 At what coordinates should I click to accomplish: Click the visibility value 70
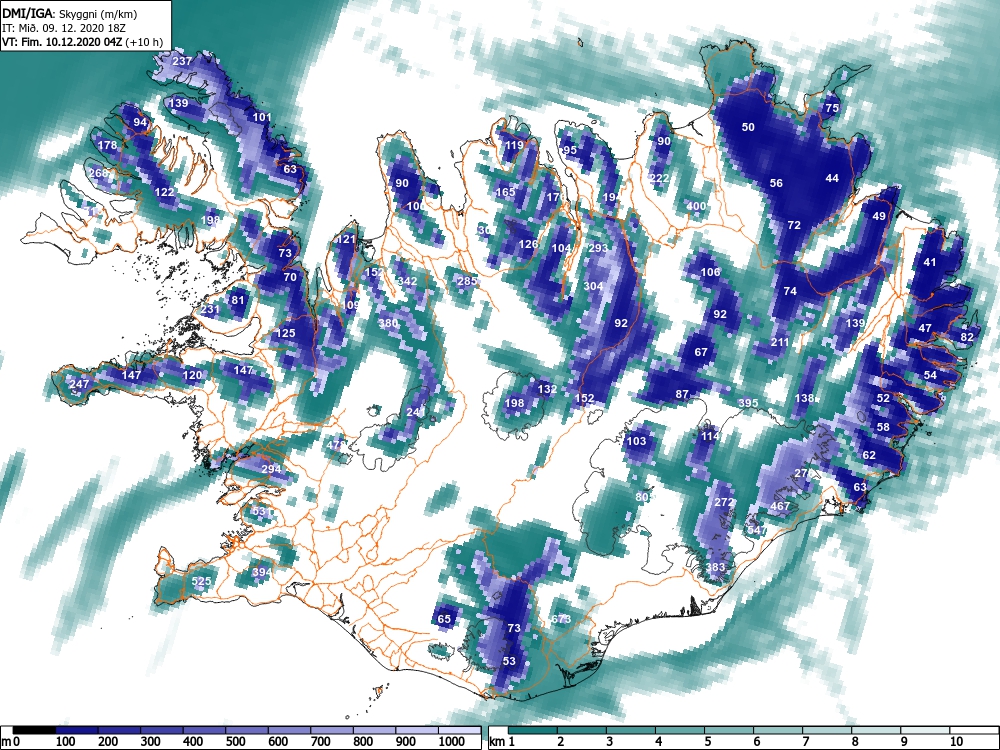[290, 277]
